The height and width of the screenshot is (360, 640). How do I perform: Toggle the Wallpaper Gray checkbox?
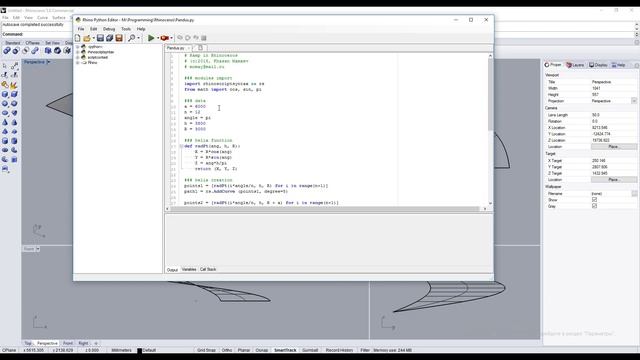(594, 206)
